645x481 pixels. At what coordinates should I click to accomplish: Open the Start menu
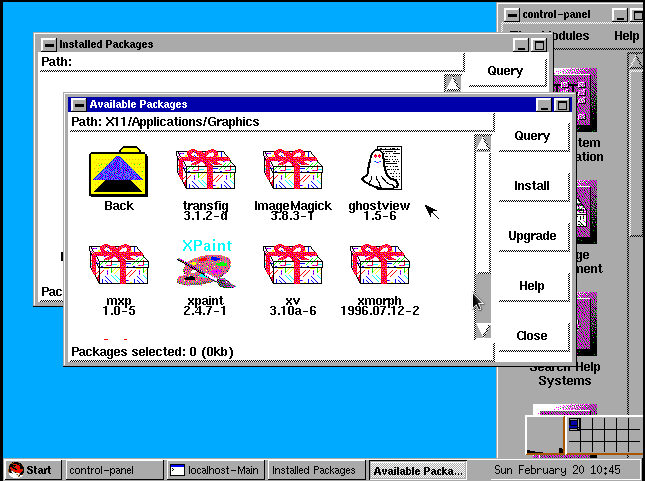point(31,470)
